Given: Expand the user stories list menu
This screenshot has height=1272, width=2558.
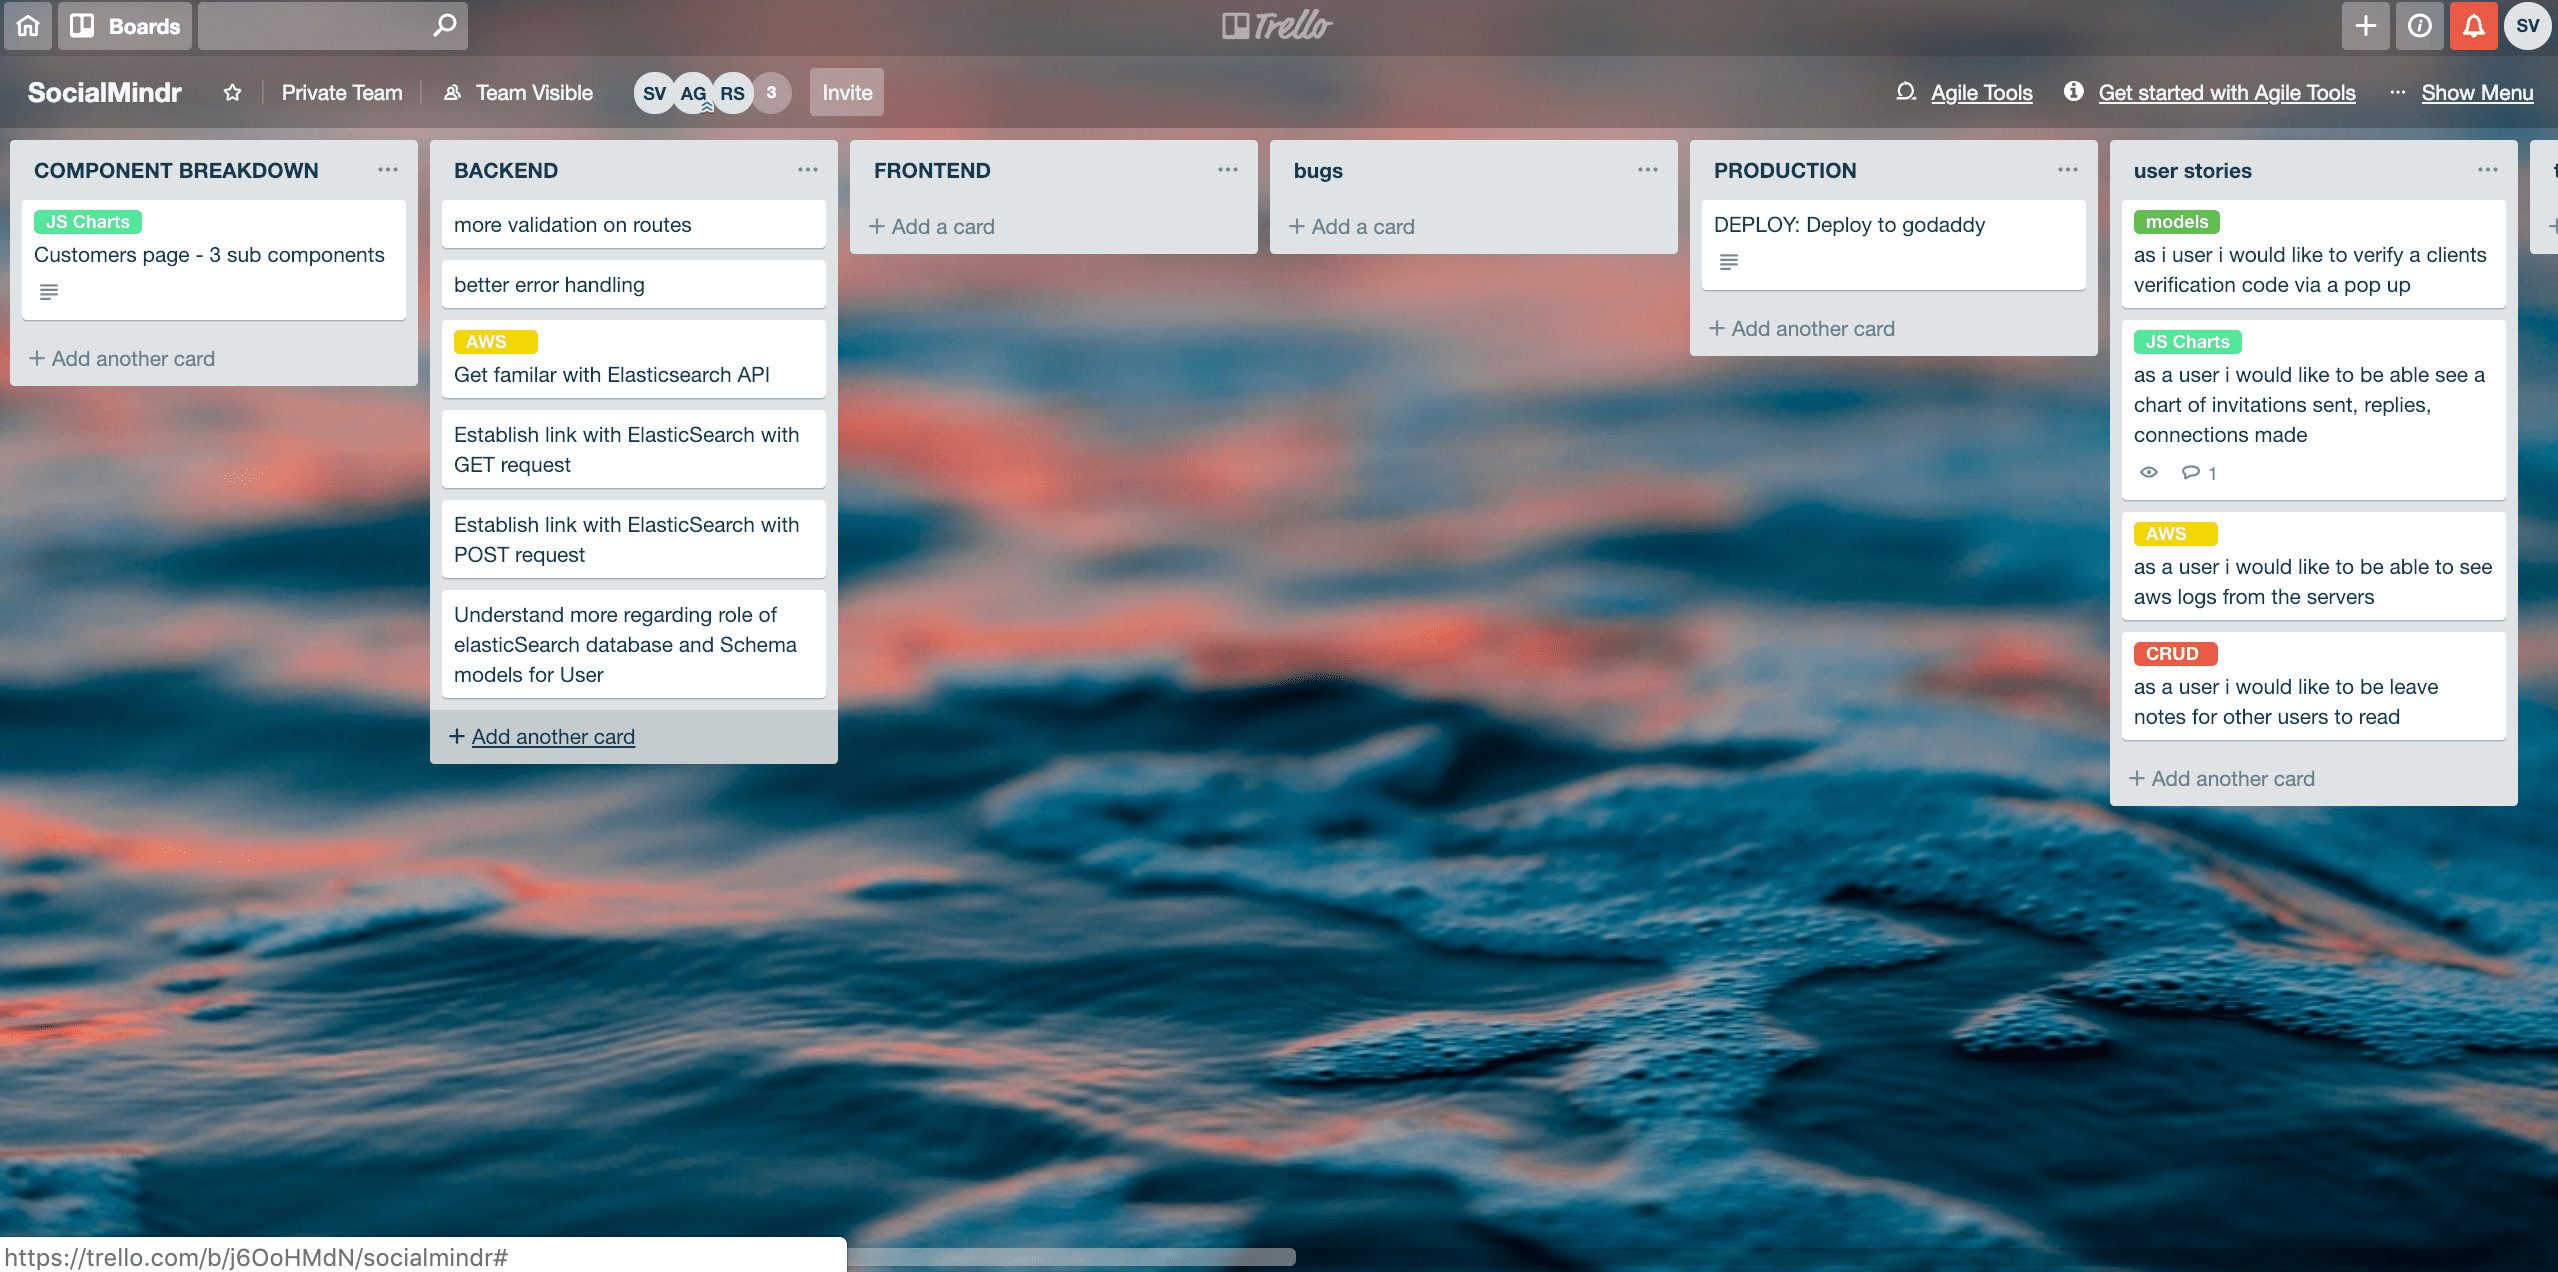Looking at the screenshot, I should pyautogui.click(x=2487, y=170).
